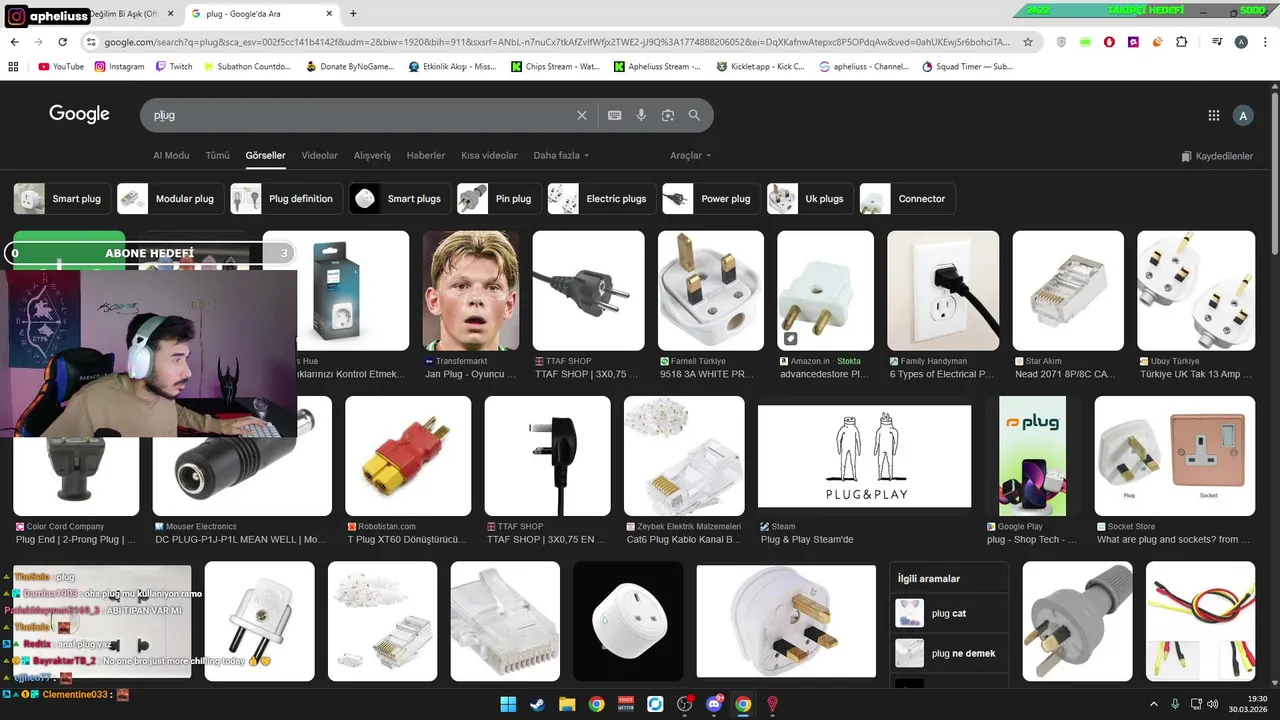Viewport: 1280px width, 720px height.
Task: Select the Smart plug filter chip
Action: click(x=61, y=198)
